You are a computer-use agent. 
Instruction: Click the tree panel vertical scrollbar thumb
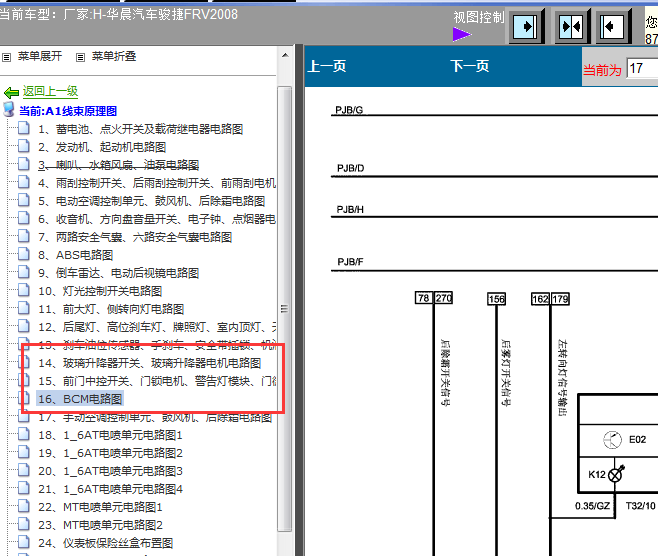pos(285,309)
